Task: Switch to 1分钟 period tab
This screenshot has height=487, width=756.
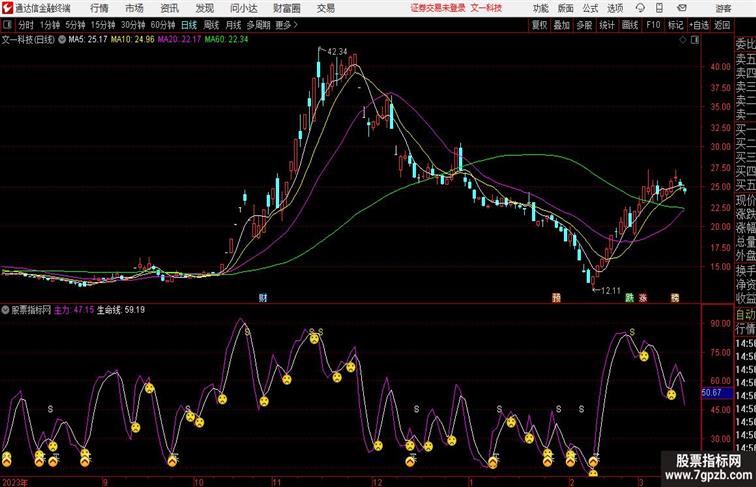Action: point(50,25)
